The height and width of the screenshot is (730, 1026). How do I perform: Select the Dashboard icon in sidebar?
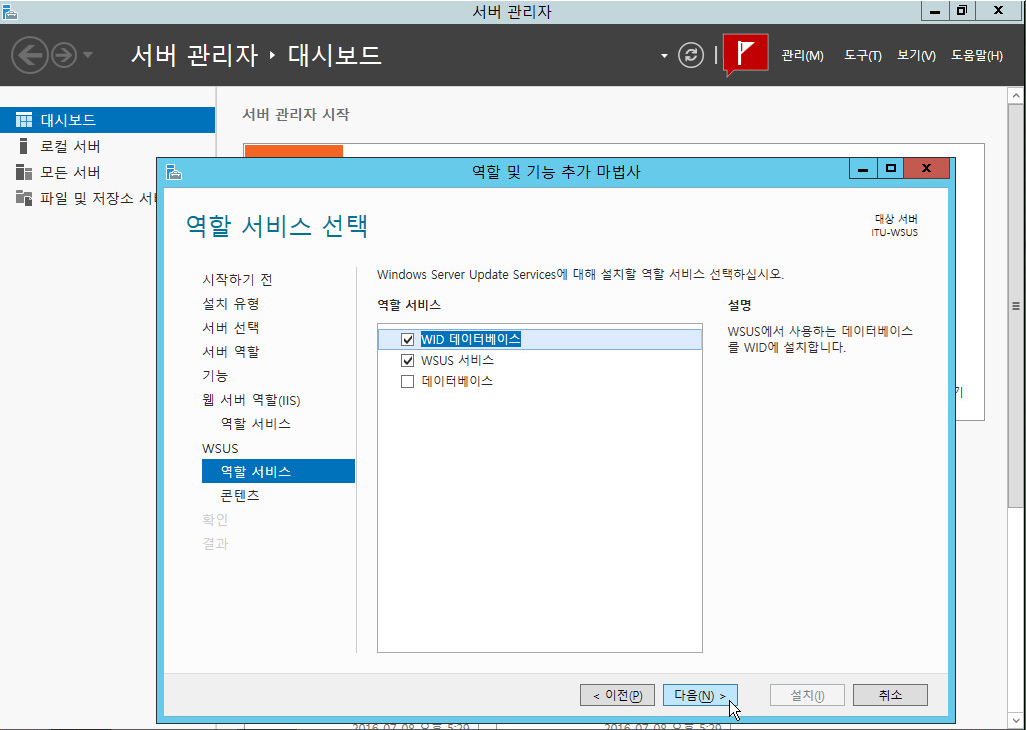(x=24, y=120)
